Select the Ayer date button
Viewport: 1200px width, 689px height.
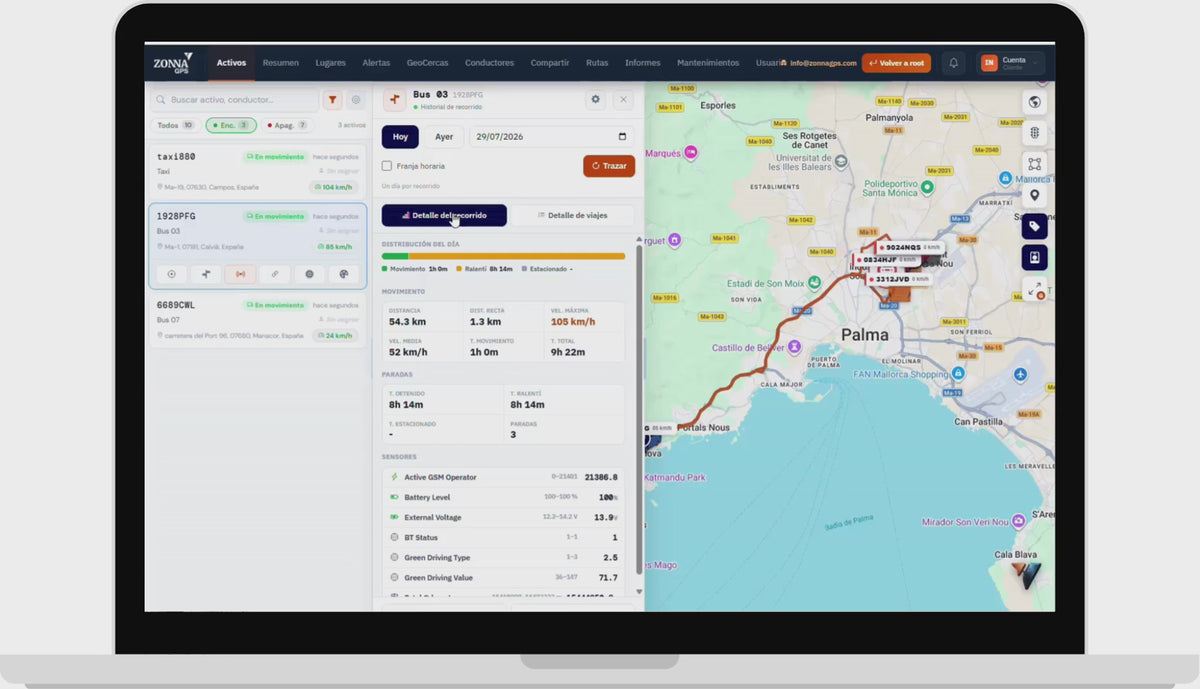[x=444, y=137]
